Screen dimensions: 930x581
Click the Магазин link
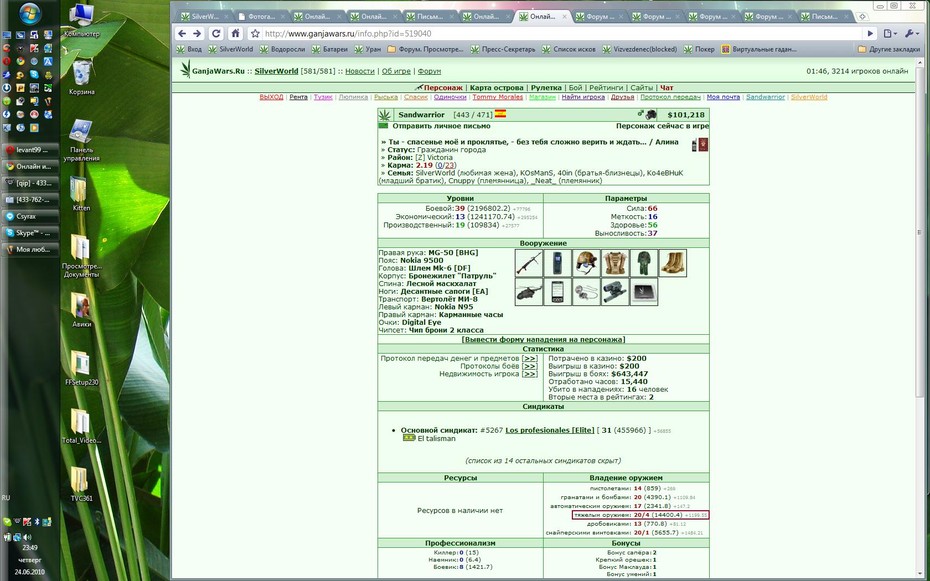[x=542, y=97]
